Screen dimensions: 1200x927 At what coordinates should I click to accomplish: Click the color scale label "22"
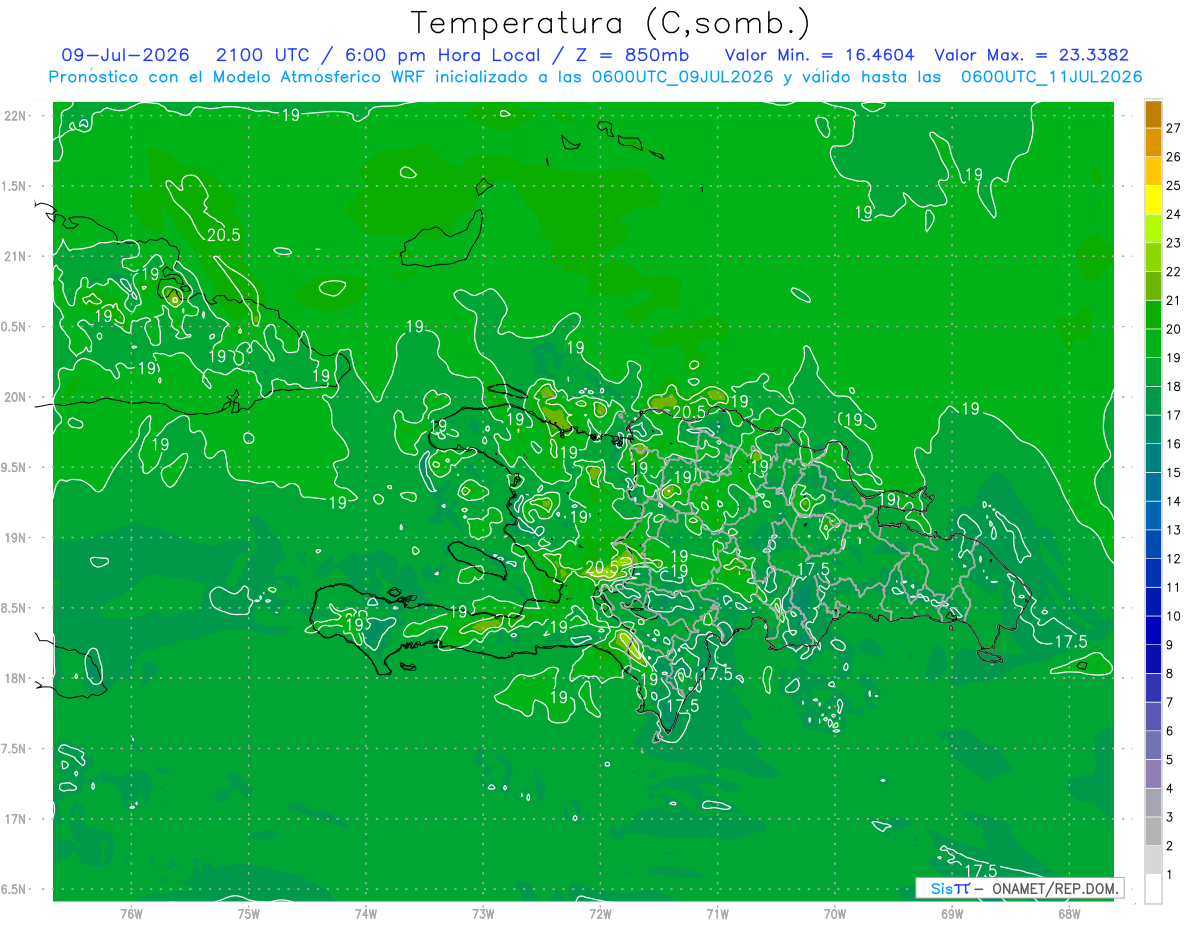[1174, 272]
